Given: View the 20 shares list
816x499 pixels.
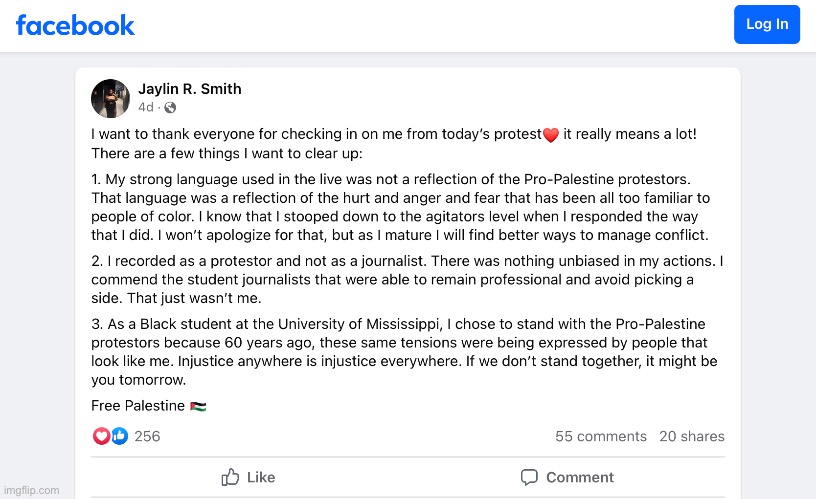Looking at the screenshot, I should 691,436.
